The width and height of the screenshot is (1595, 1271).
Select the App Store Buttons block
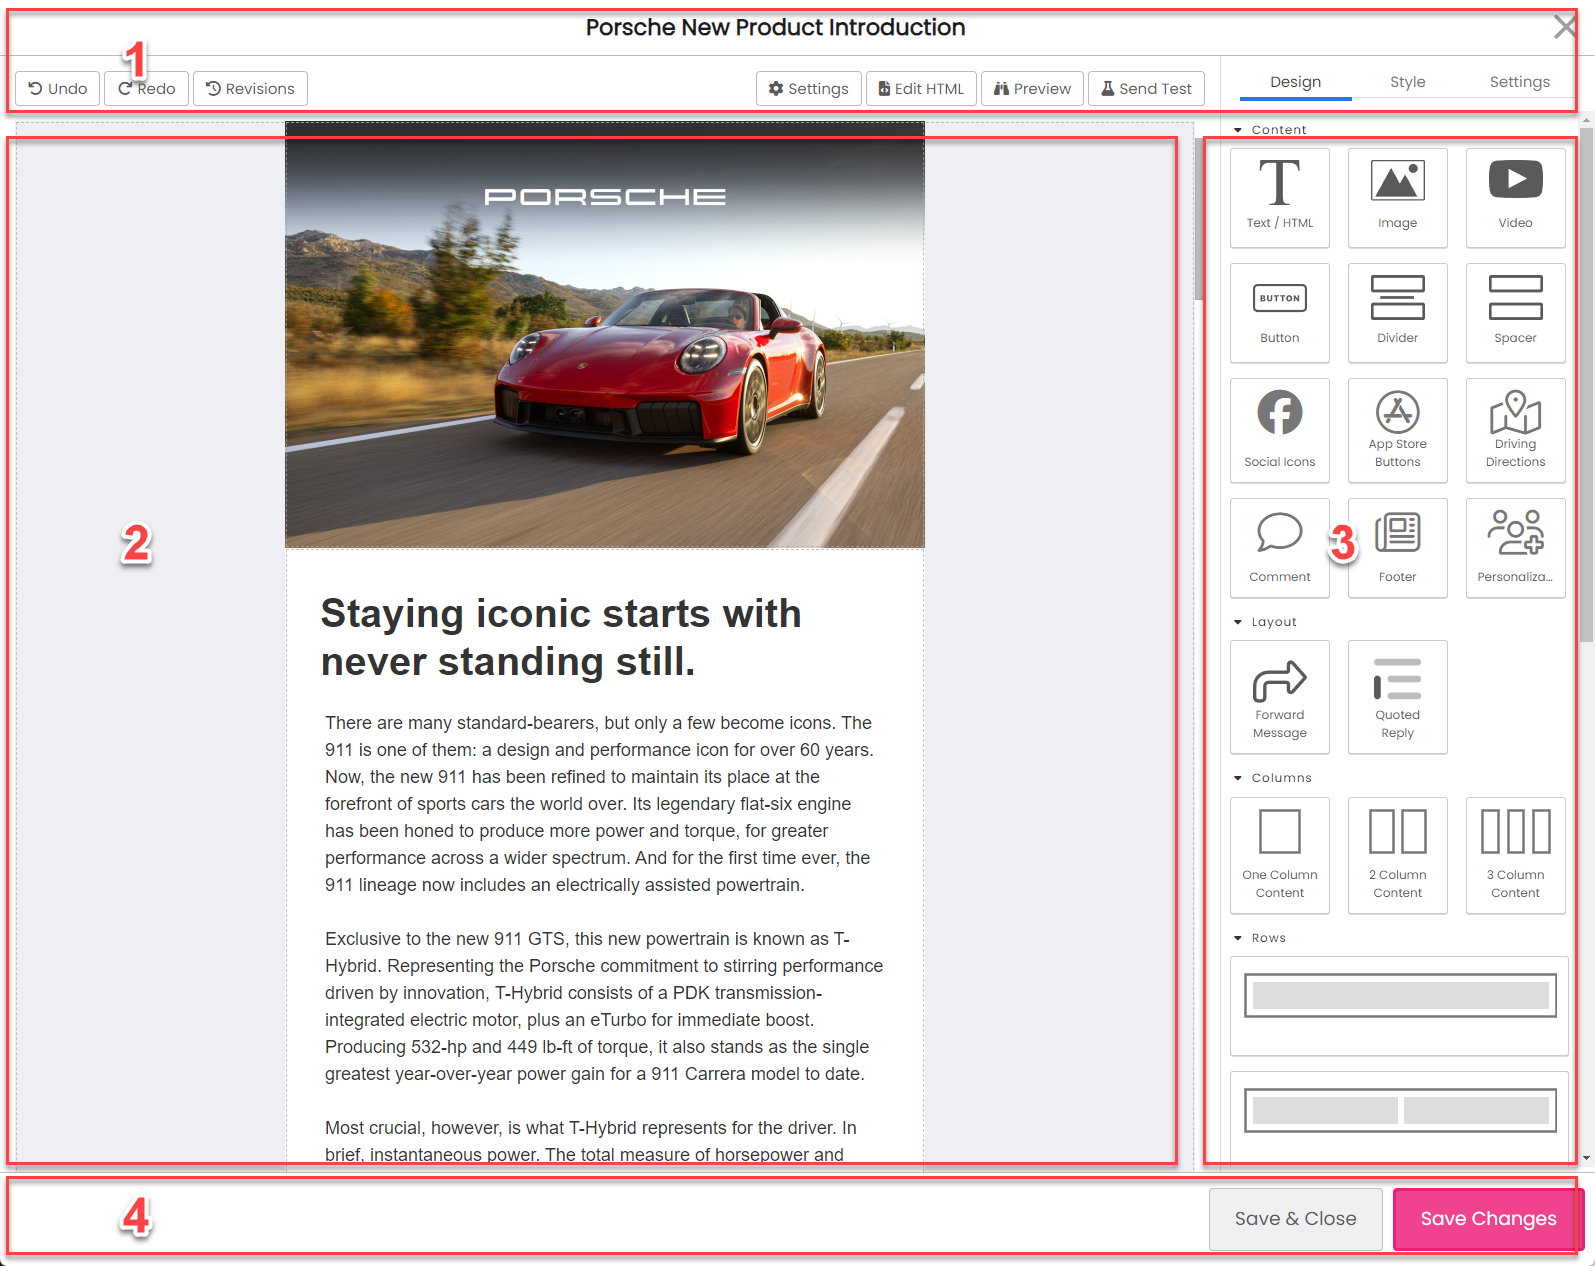[x=1397, y=431]
